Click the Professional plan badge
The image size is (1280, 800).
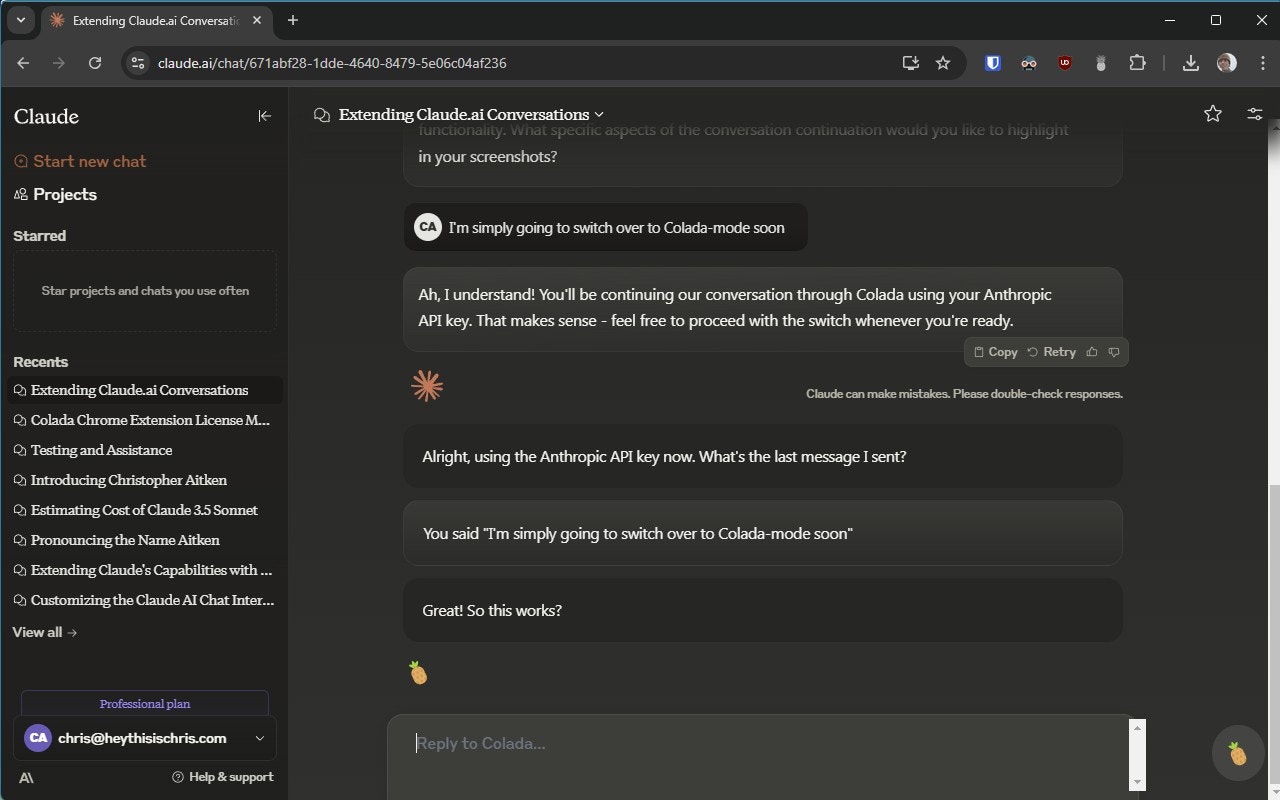[145, 703]
